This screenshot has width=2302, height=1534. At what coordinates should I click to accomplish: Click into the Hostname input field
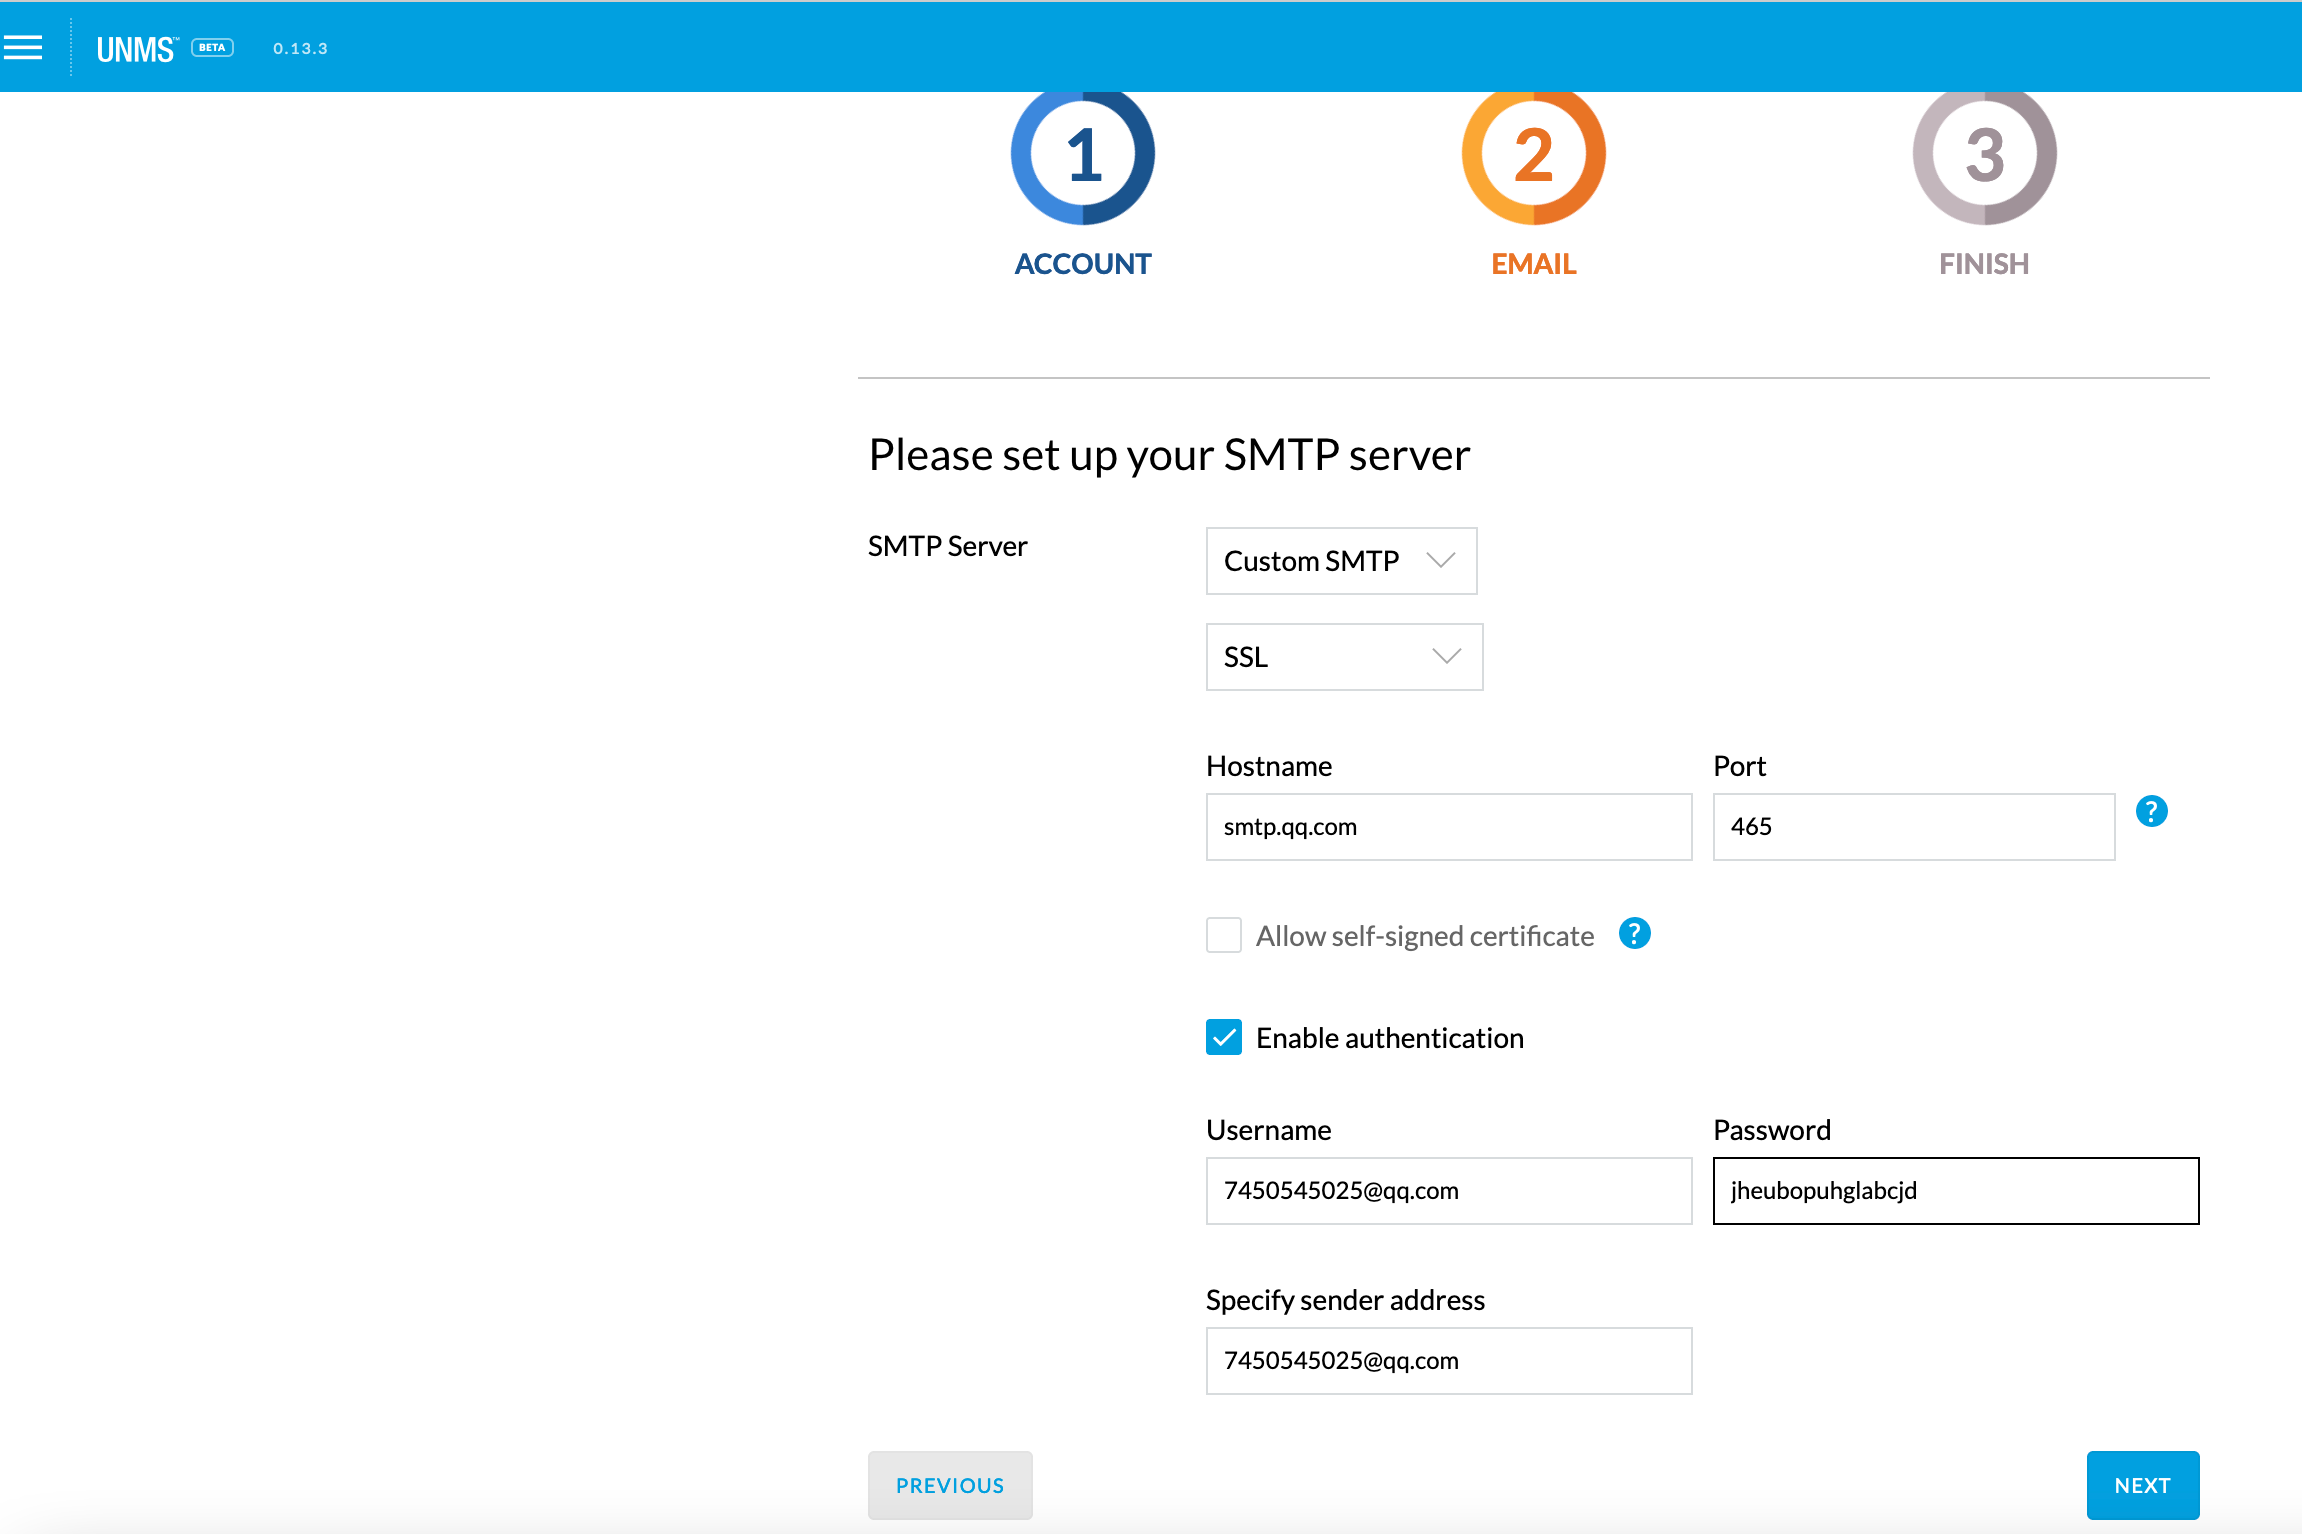pyautogui.click(x=1448, y=827)
